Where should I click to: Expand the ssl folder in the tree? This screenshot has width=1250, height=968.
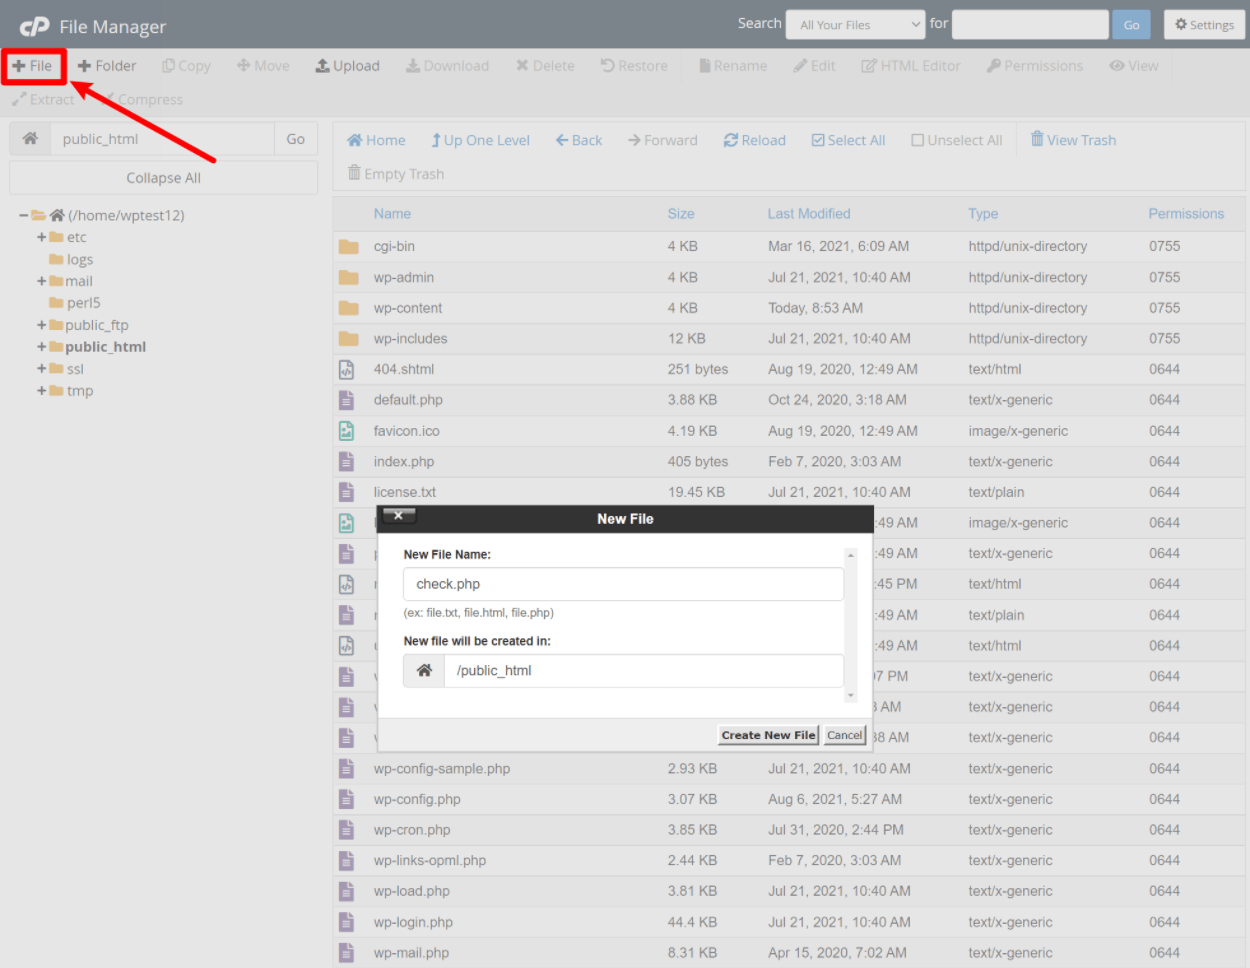coord(42,369)
